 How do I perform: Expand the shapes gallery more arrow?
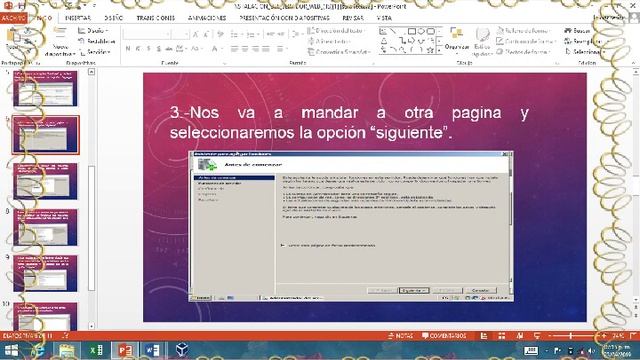coord(440,51)
